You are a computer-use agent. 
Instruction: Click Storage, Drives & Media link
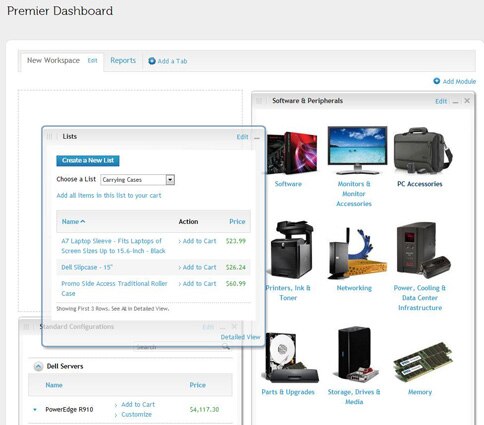(354, 397)
